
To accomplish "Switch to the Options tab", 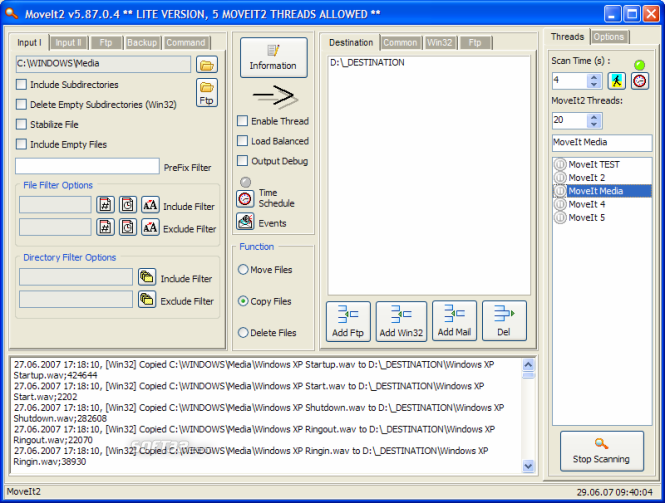I will pos(609,36).
